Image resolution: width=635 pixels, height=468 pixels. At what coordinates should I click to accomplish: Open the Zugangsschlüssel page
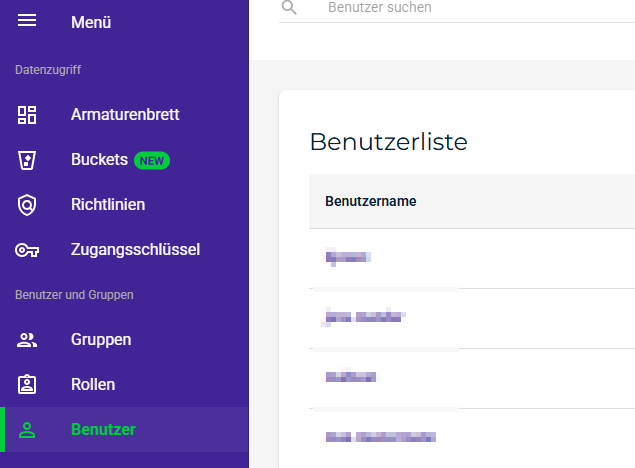(x=135, y=250)
